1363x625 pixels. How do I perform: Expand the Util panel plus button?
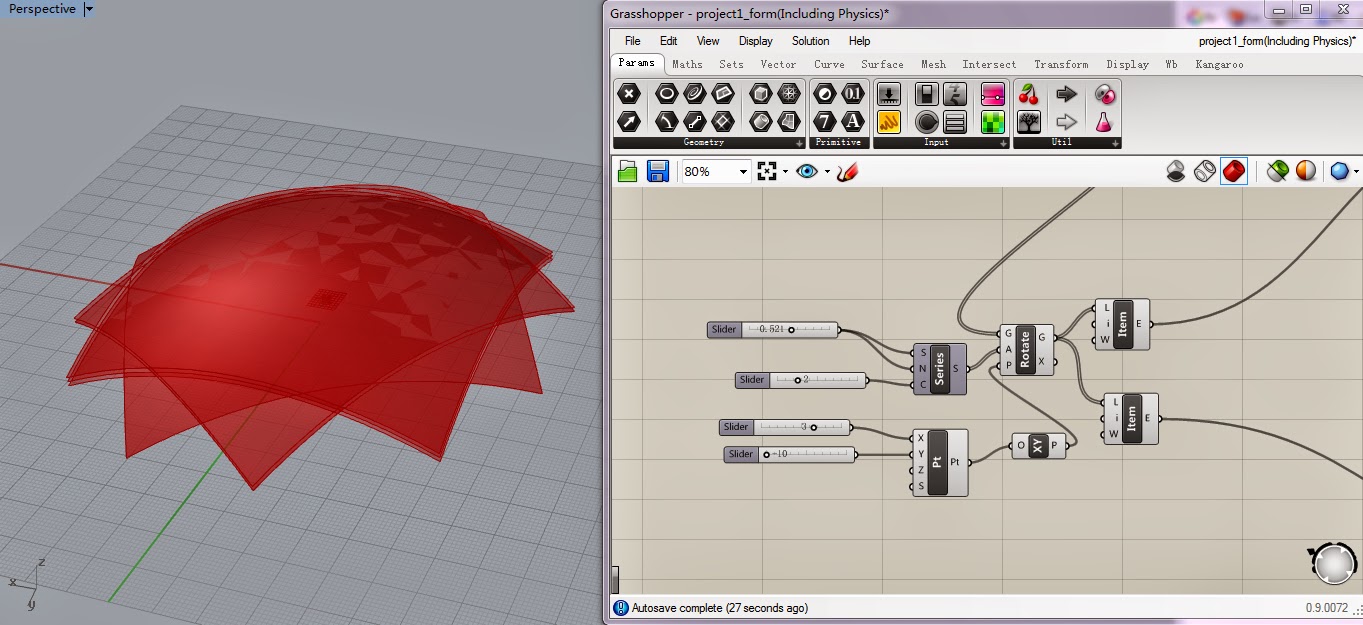[1115, 143]
